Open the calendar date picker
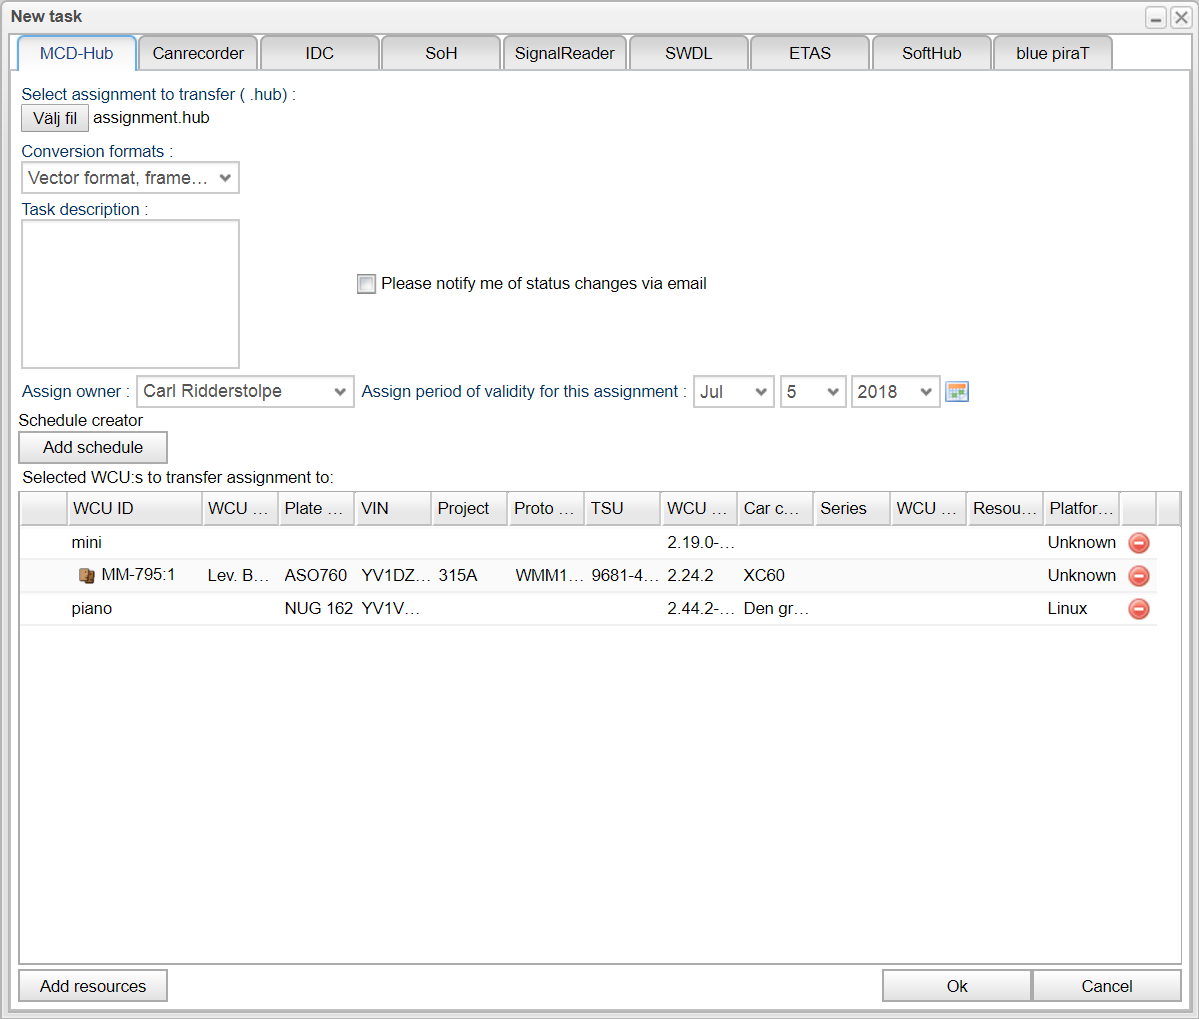The height and width of the screenshot is (1019, 1199). 957,392
